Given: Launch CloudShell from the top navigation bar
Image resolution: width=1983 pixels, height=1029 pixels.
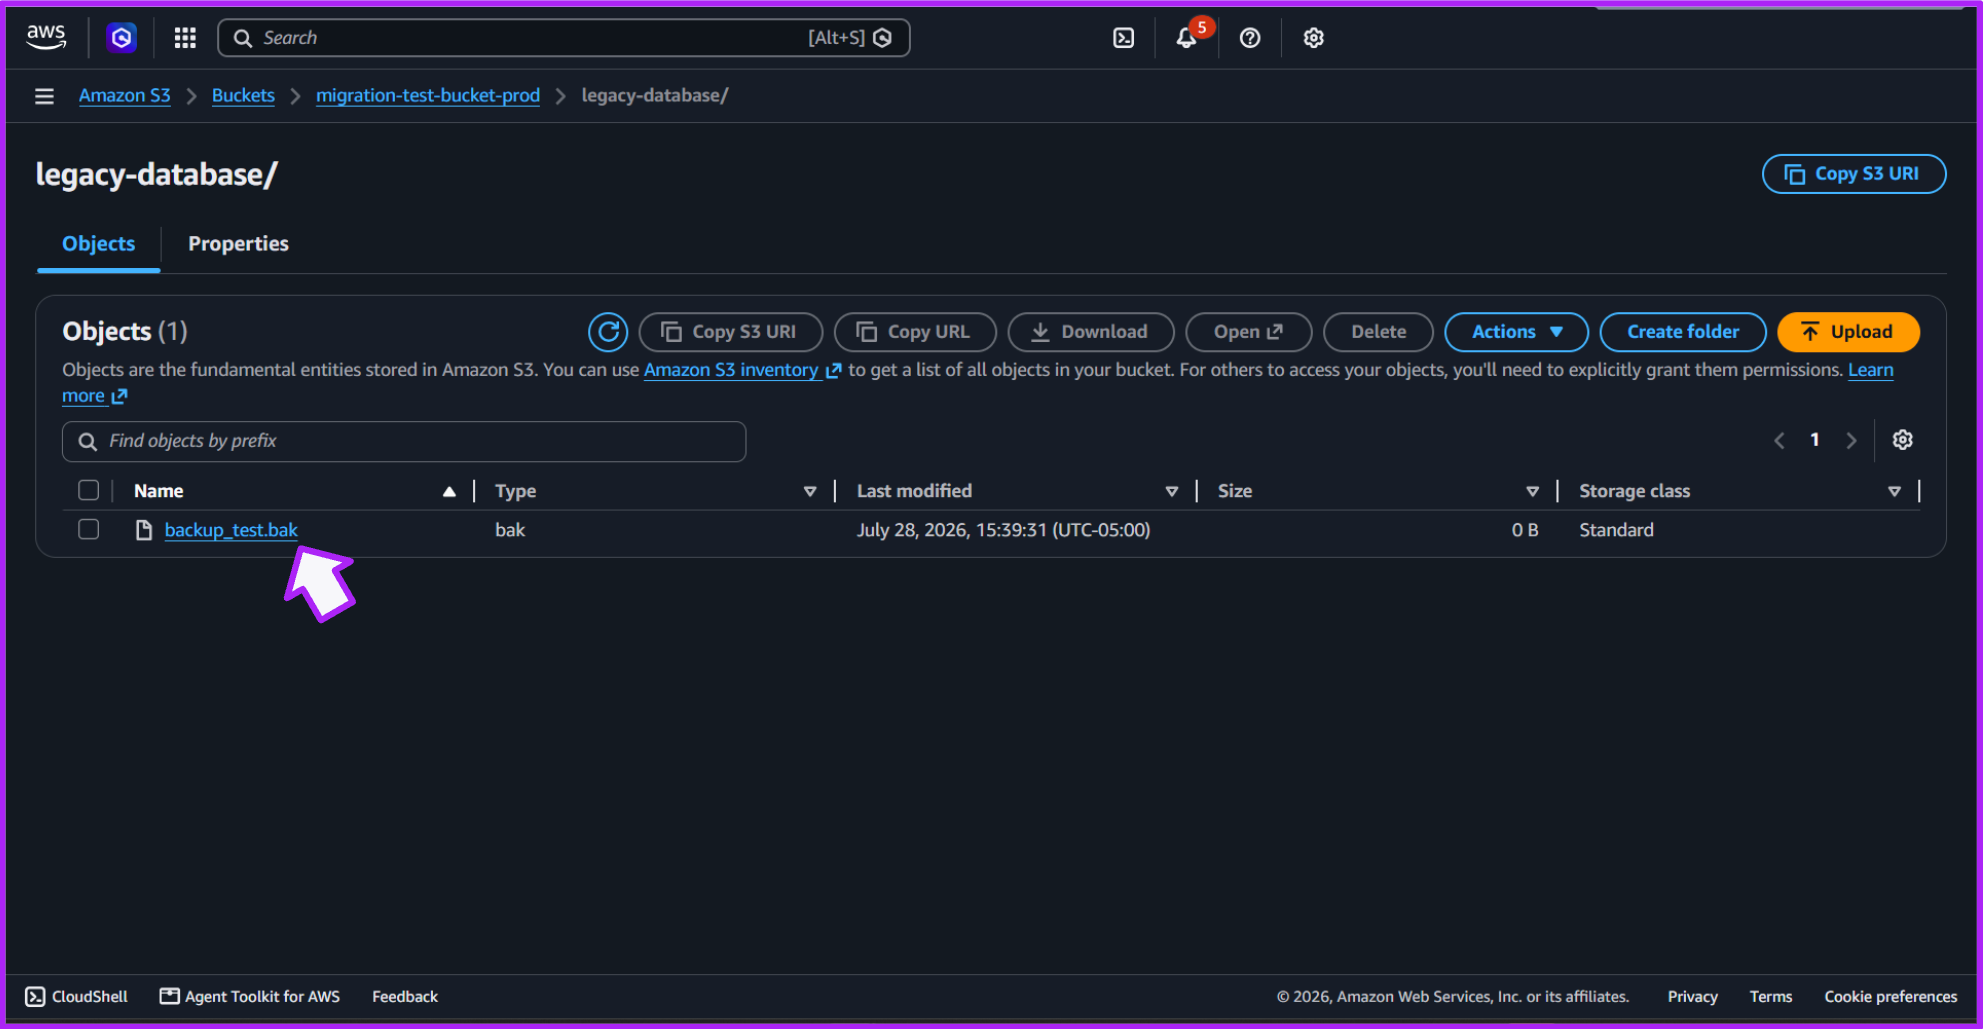Looking at the screenshot, I should point(1123,38).
